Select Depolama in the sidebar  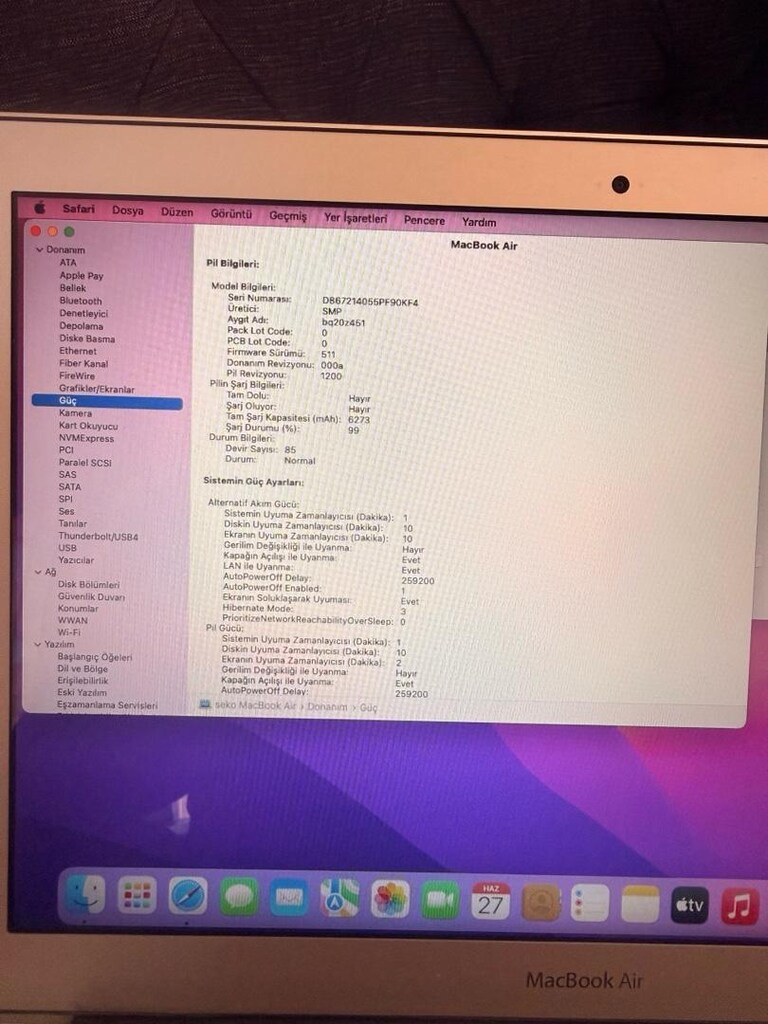click(82, 326)
